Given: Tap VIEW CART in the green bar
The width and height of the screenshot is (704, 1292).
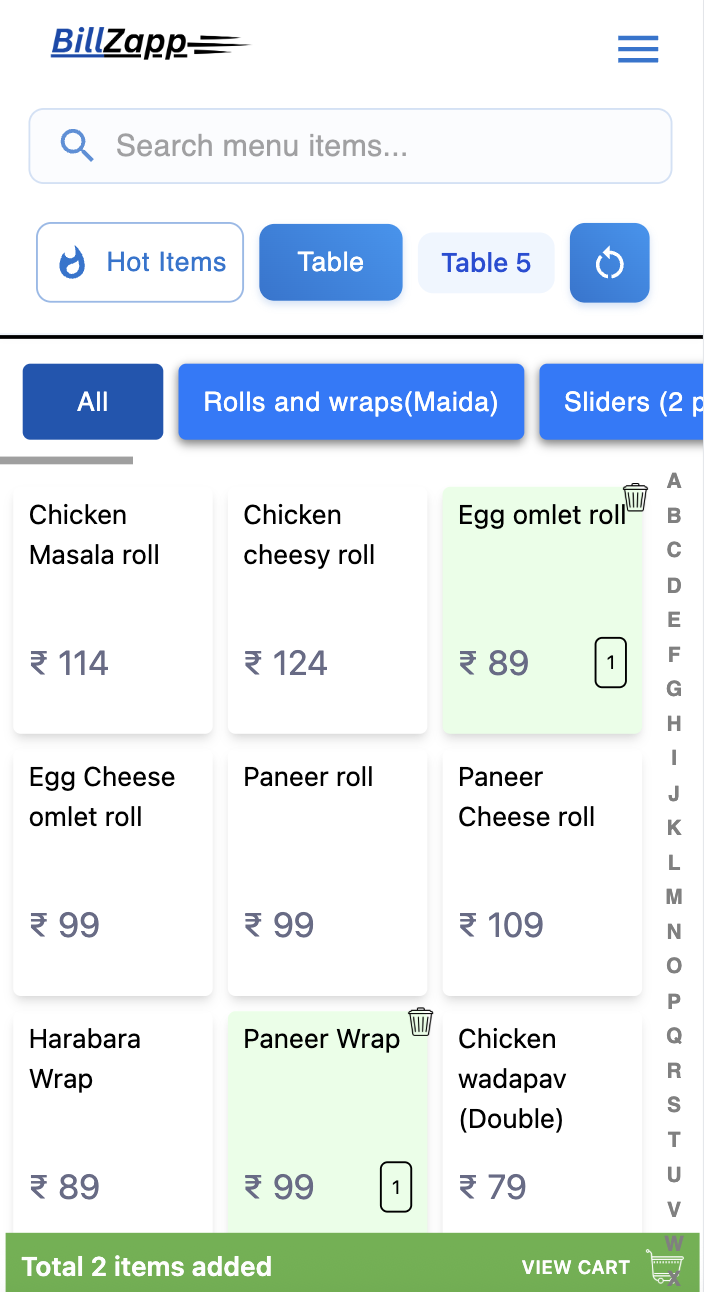Looking at the screenshot, I should tap(577, 1267).
